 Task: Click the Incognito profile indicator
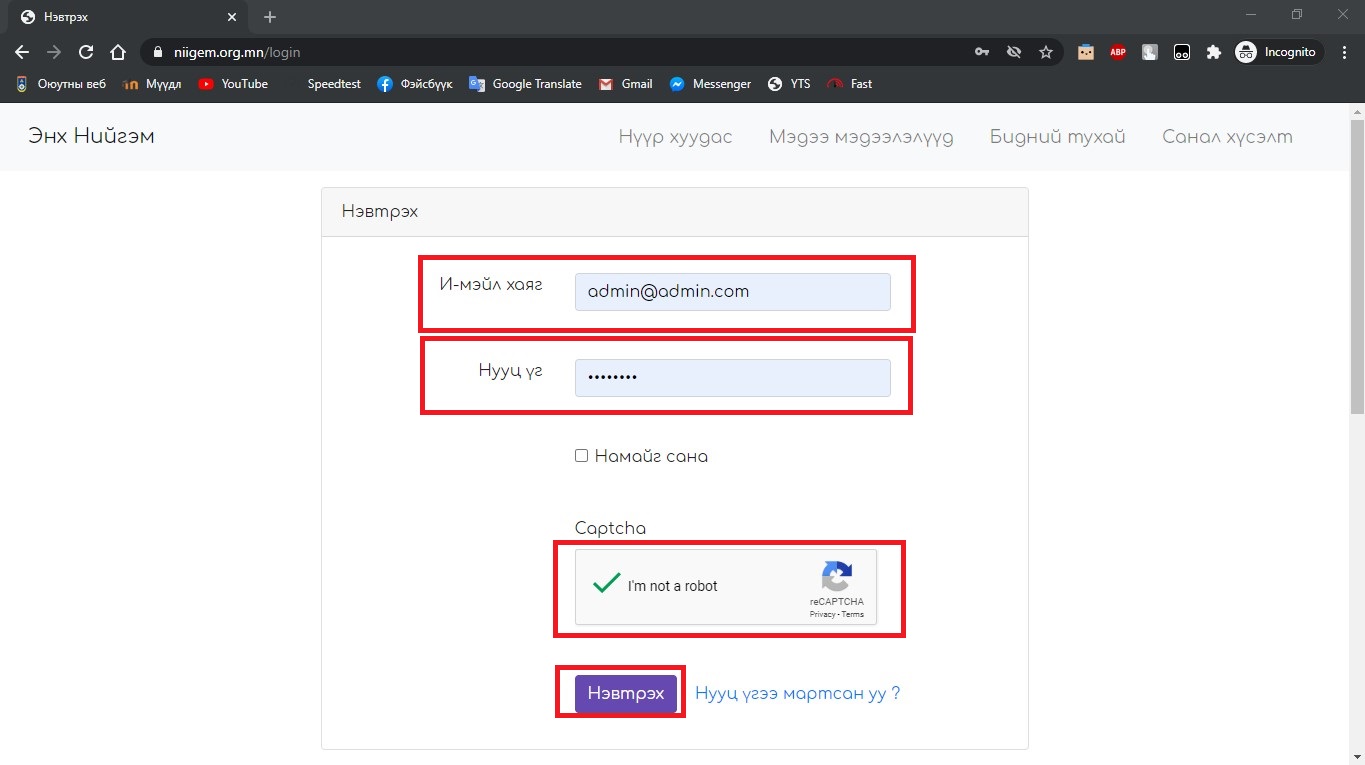pyautogui.click(x=1277, y=52)
